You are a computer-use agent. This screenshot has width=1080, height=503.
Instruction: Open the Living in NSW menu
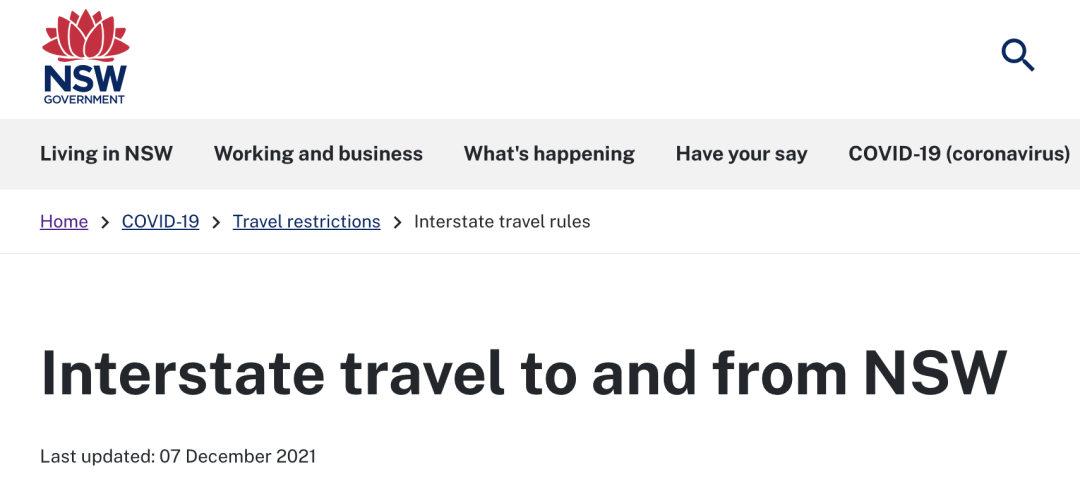pyautogui.click(x=106, y=154)
